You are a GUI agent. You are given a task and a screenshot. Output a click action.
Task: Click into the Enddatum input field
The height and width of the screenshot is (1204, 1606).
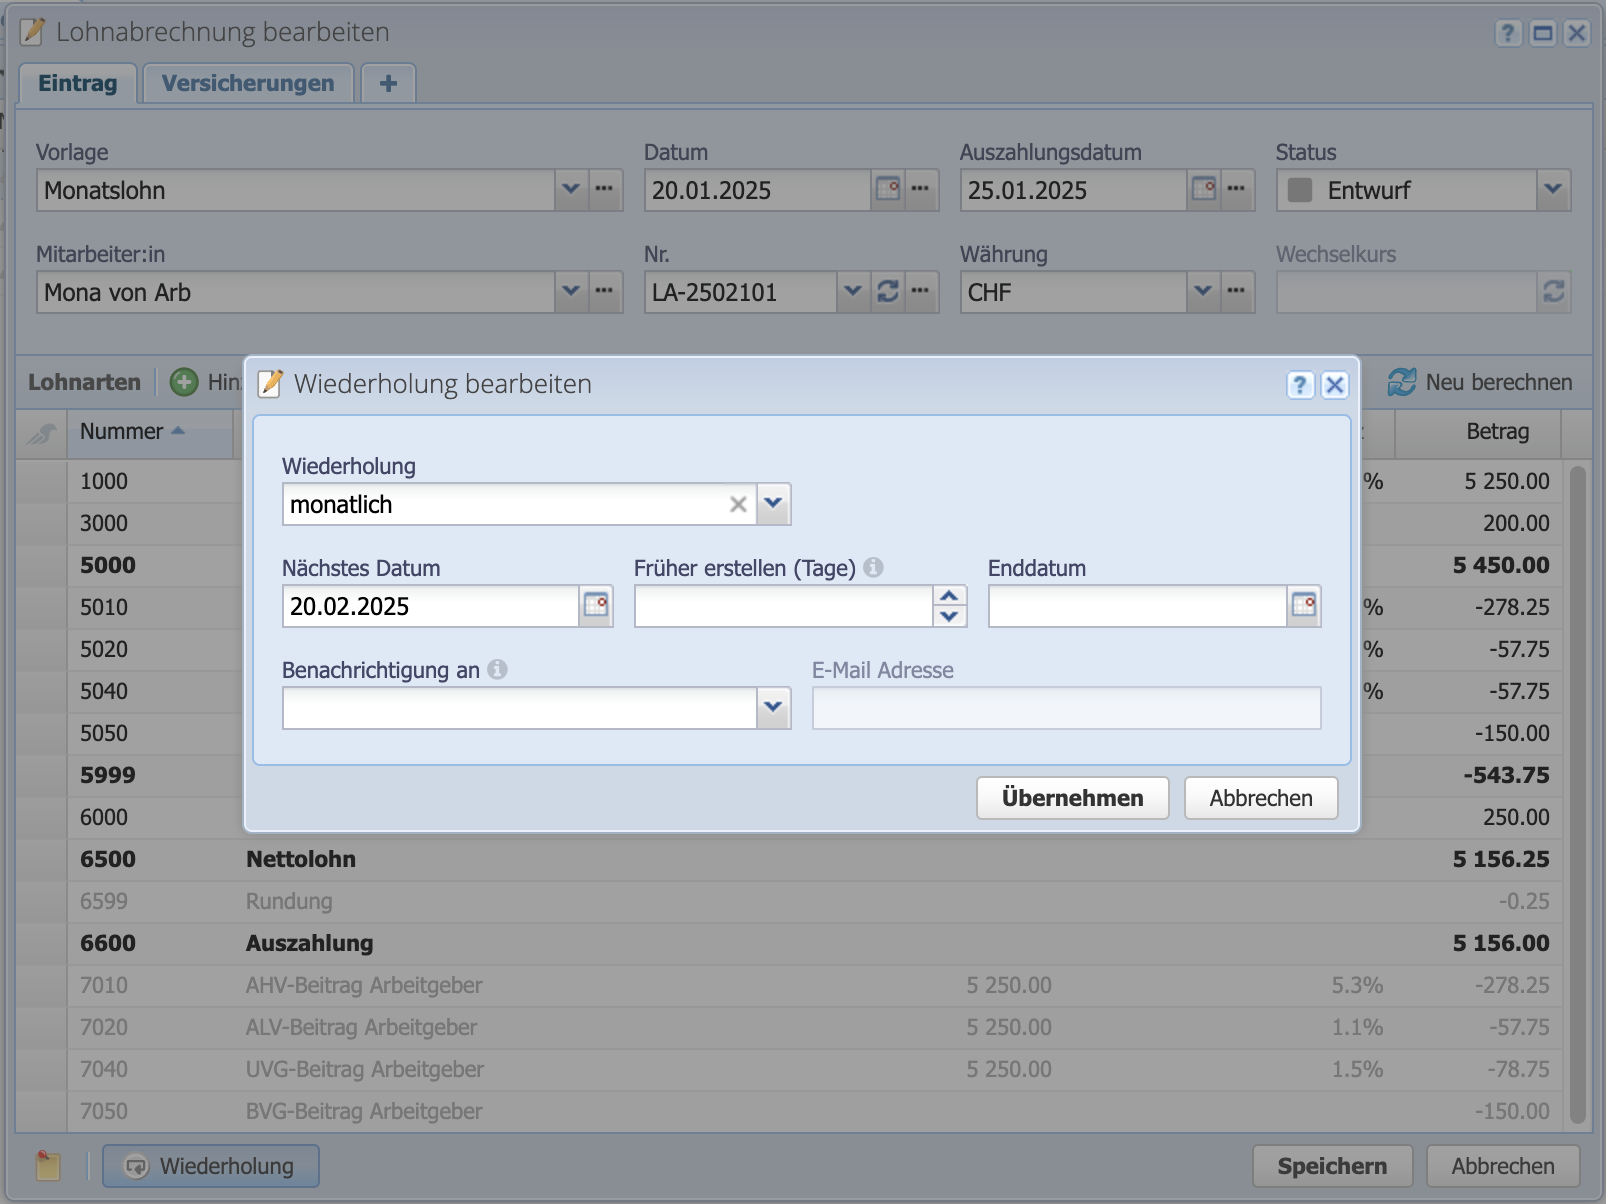click(x=1136, y=606)
